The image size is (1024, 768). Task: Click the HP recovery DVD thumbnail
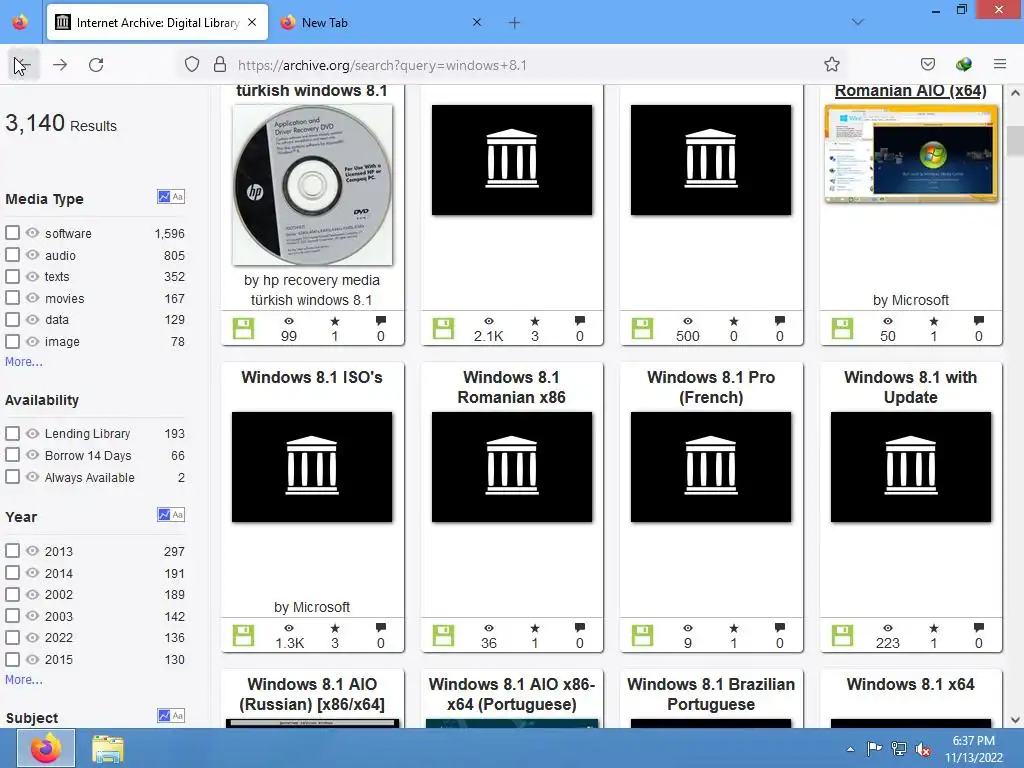coord(312,185)
